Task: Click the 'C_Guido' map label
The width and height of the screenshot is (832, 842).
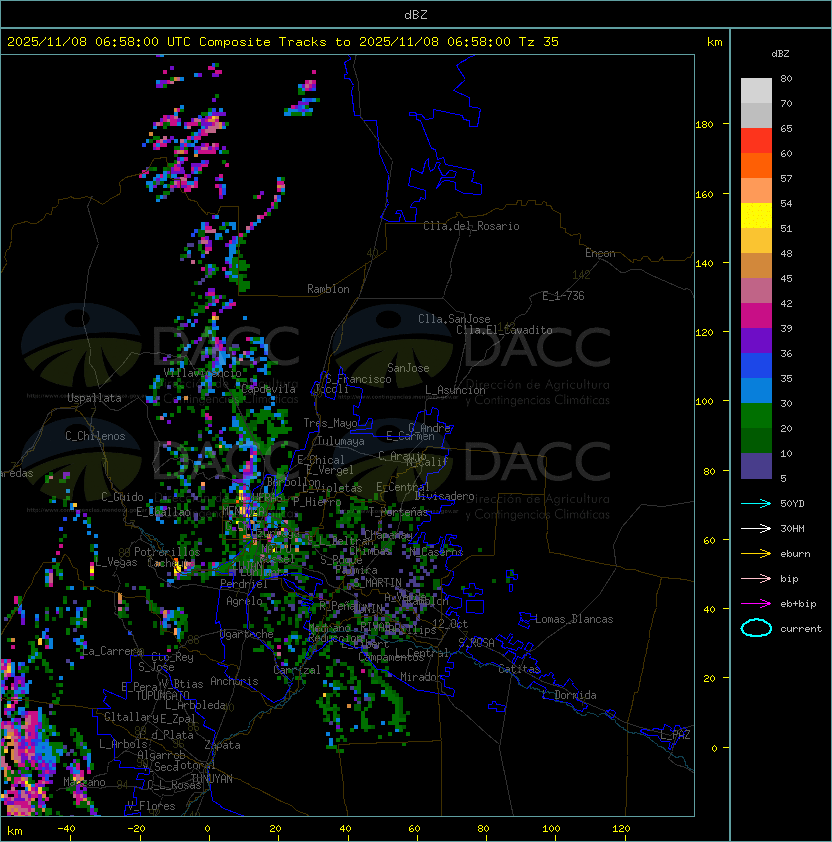Action: tap(122, 497)
